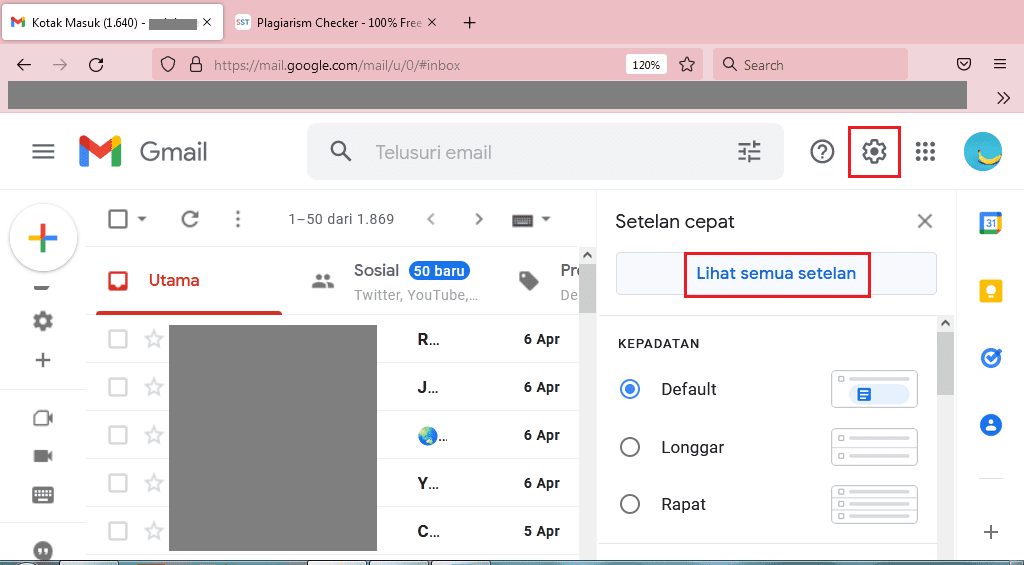The width and height of the screenshot is (1024, 565).
Task: Click the sidebar keyboard icon
Action: [x=43, y=494]
